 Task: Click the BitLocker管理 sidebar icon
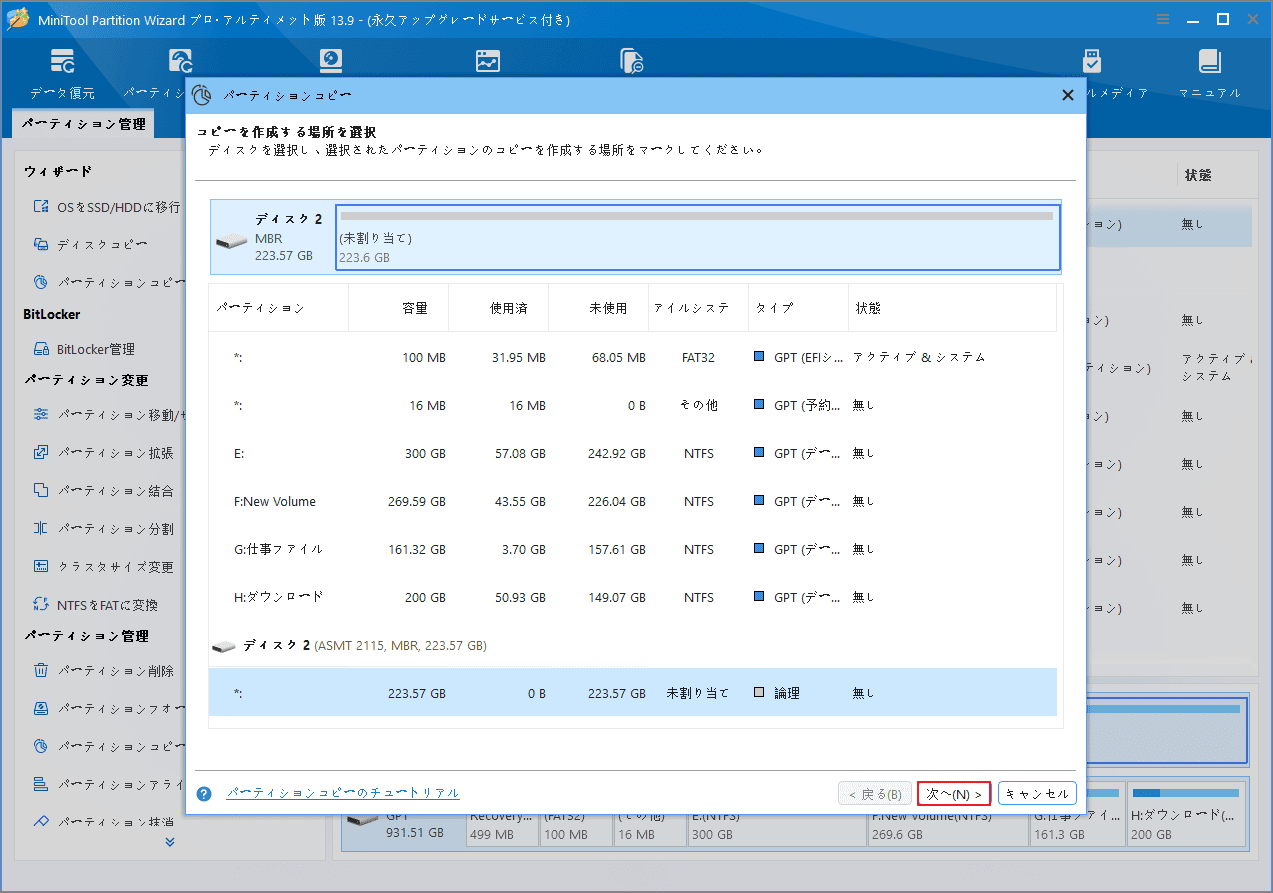[41, 349]
